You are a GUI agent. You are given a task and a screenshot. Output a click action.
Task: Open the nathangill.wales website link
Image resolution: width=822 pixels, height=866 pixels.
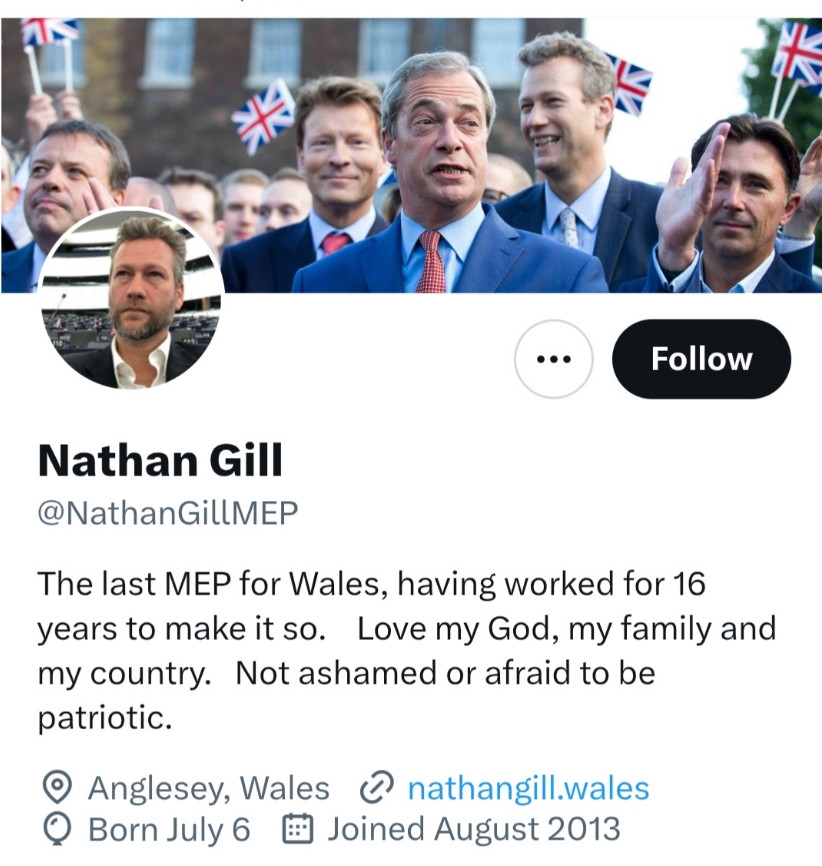[x=528, y=789]
